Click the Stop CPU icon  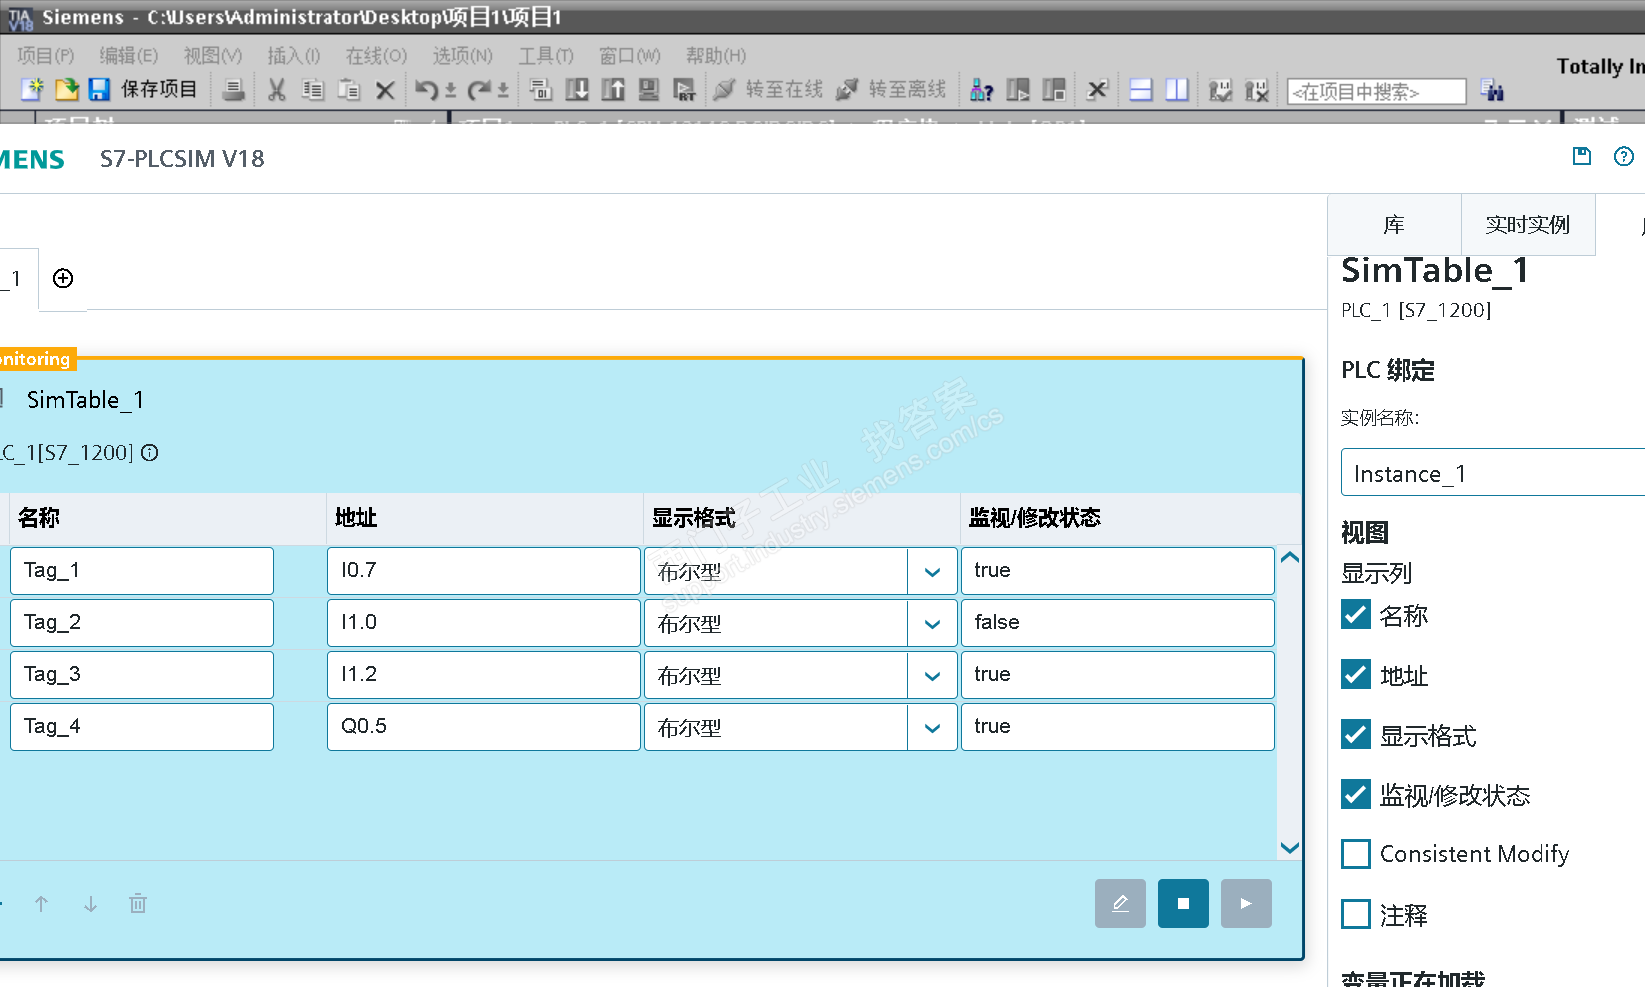point(1054,90)
